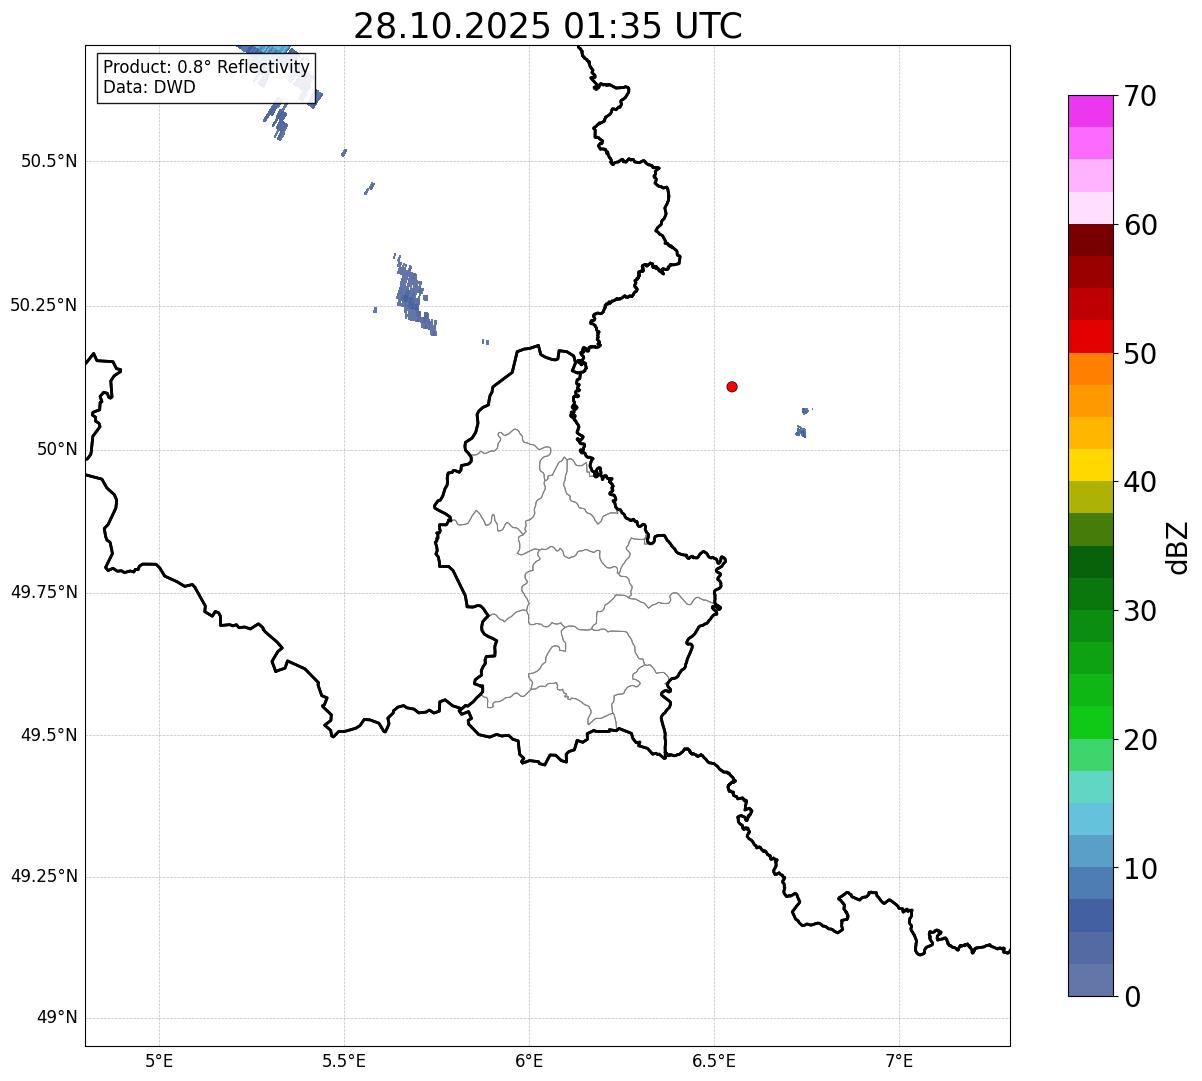Select the bright red swatch just above 50 dBZ
The width and height of the screenshot is (1202, 1081).
tap(1090, 337)
